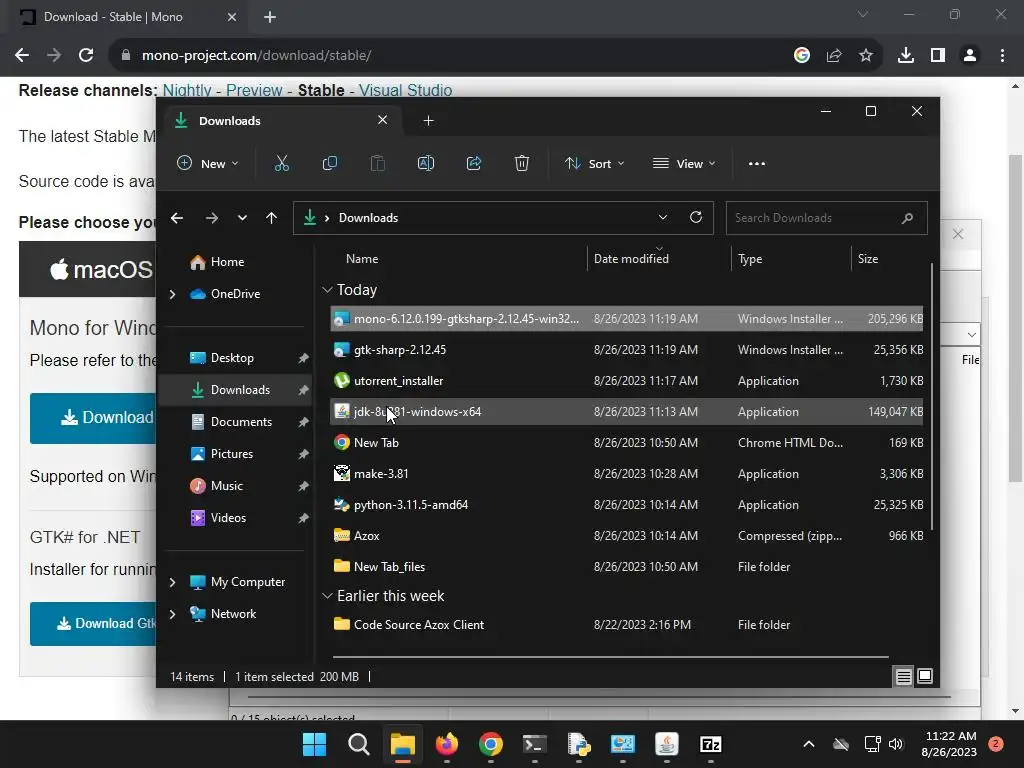Open Firefox from the taskbar
This screenshot has height=768, width=1024.
tap(447, 744)
